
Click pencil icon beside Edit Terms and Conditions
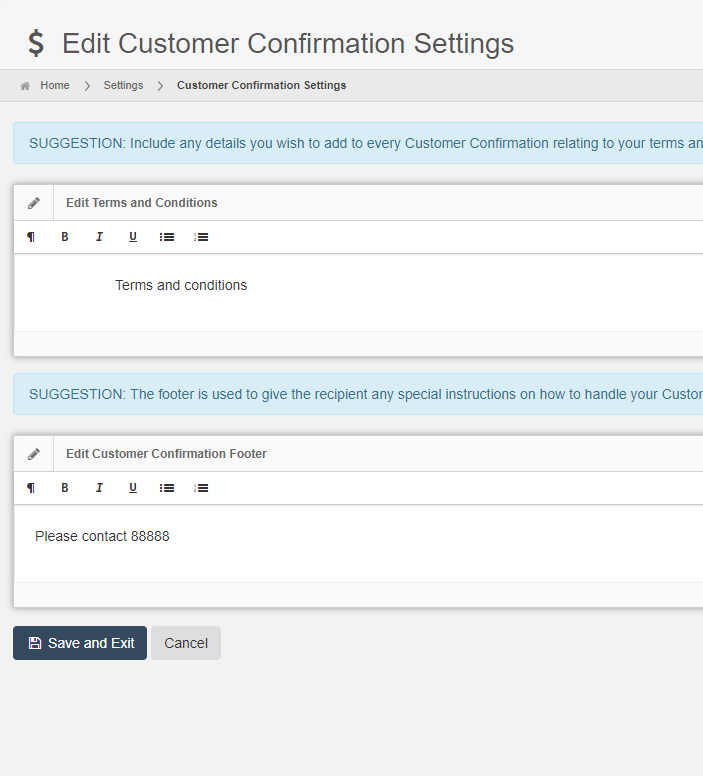coord(34,203)
